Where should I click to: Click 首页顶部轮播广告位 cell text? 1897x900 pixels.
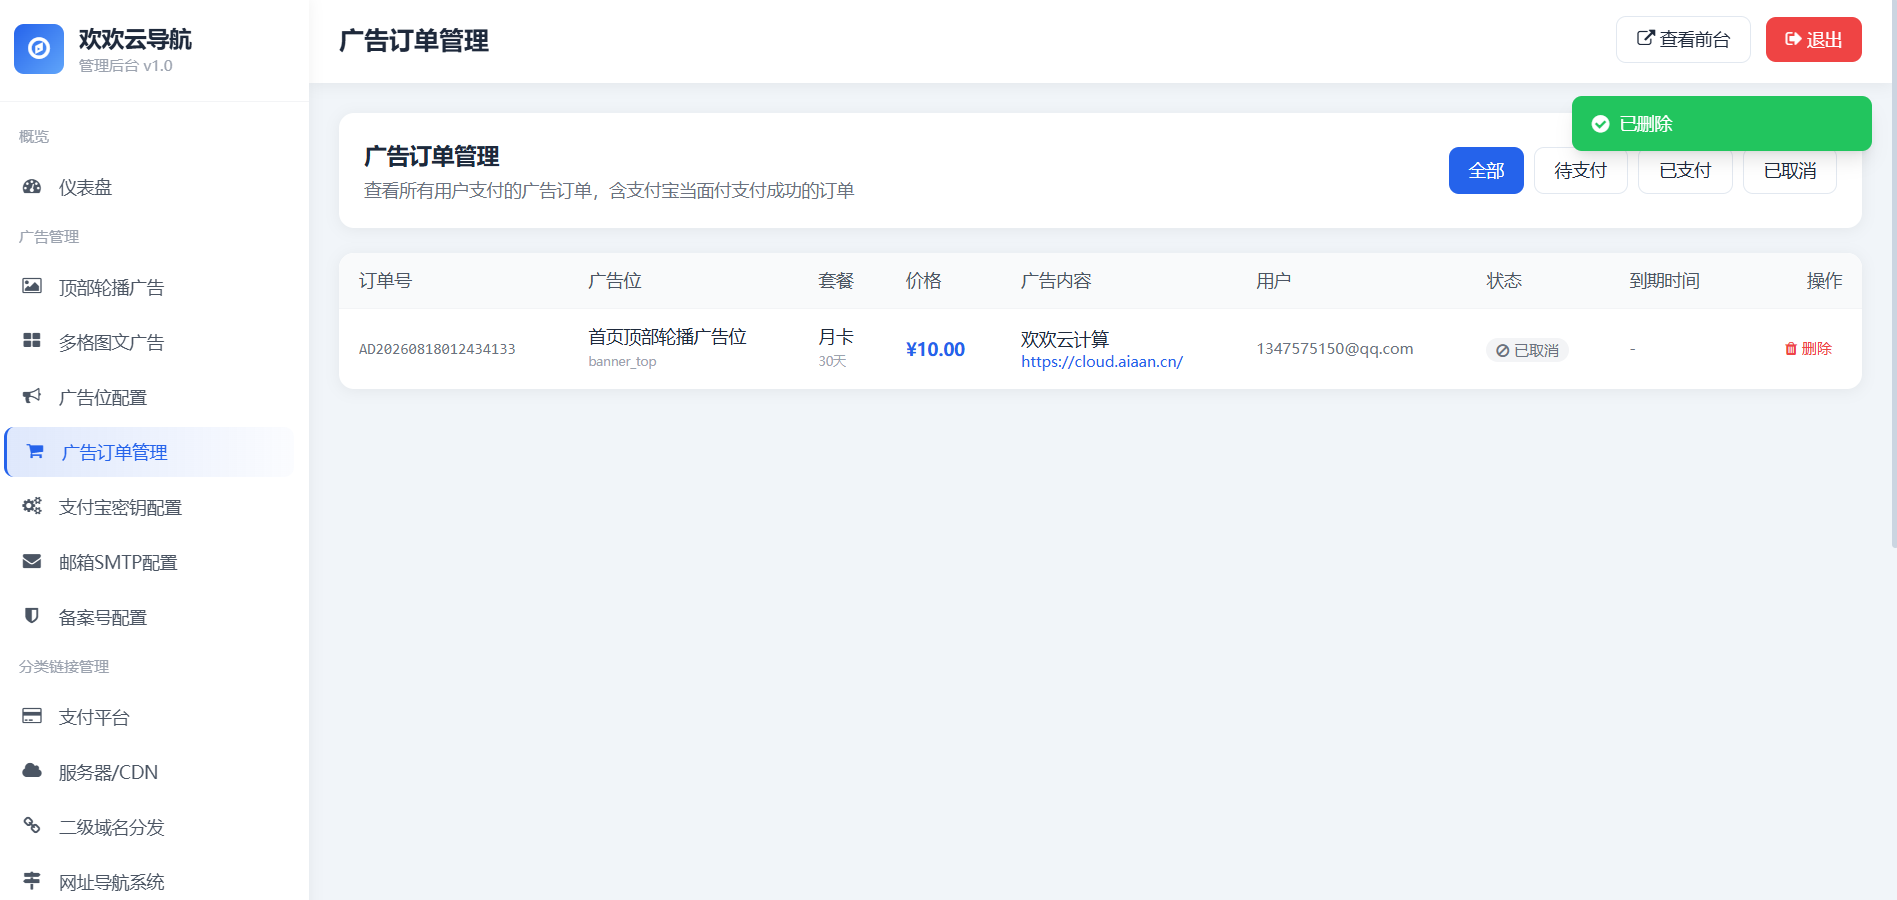click(x=667, y=337)
